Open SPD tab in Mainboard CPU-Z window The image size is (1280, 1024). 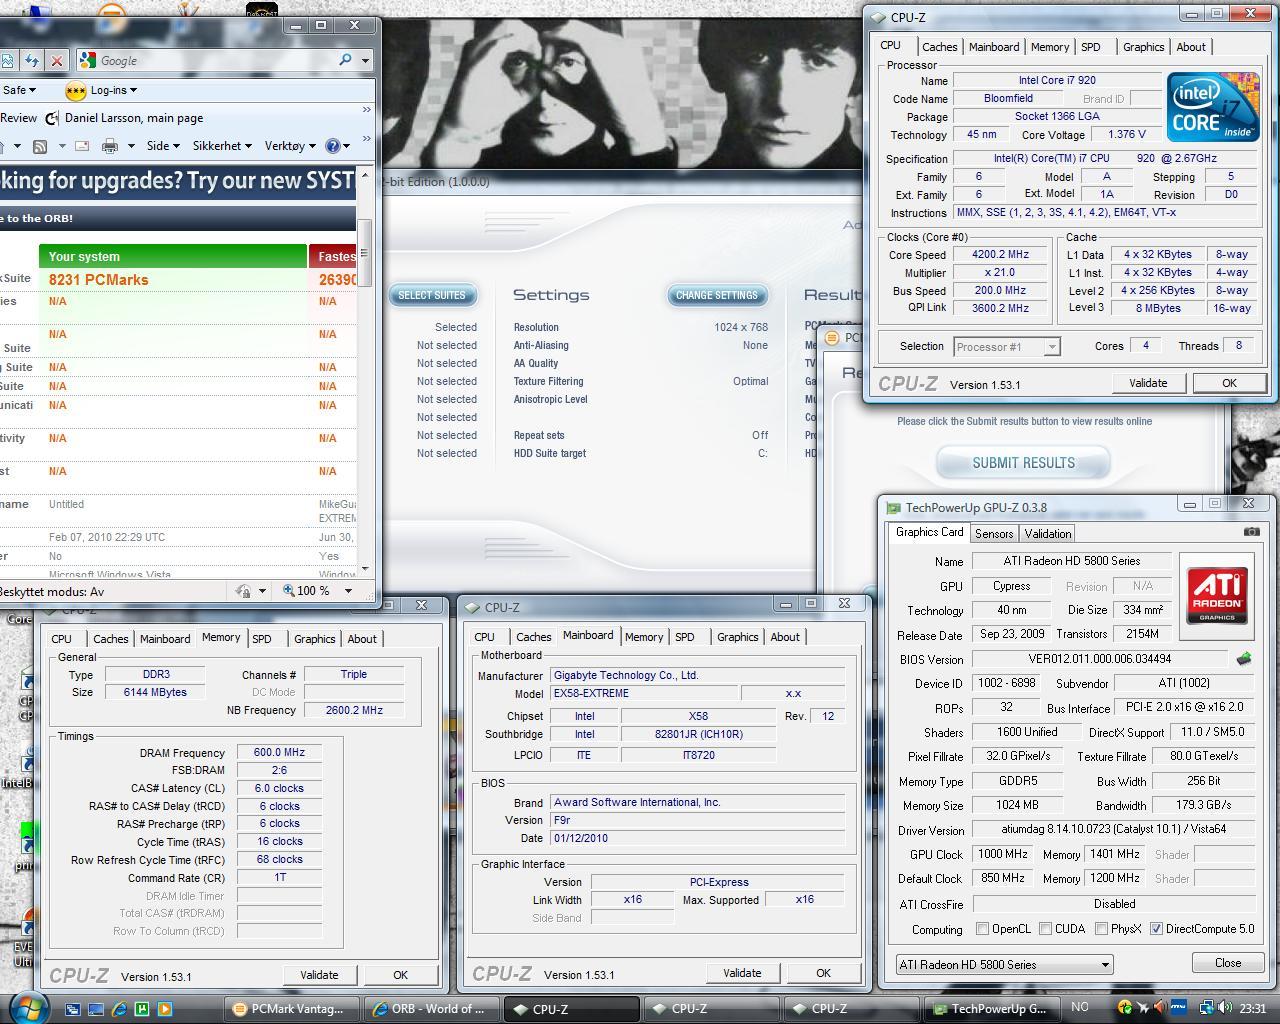684,637
